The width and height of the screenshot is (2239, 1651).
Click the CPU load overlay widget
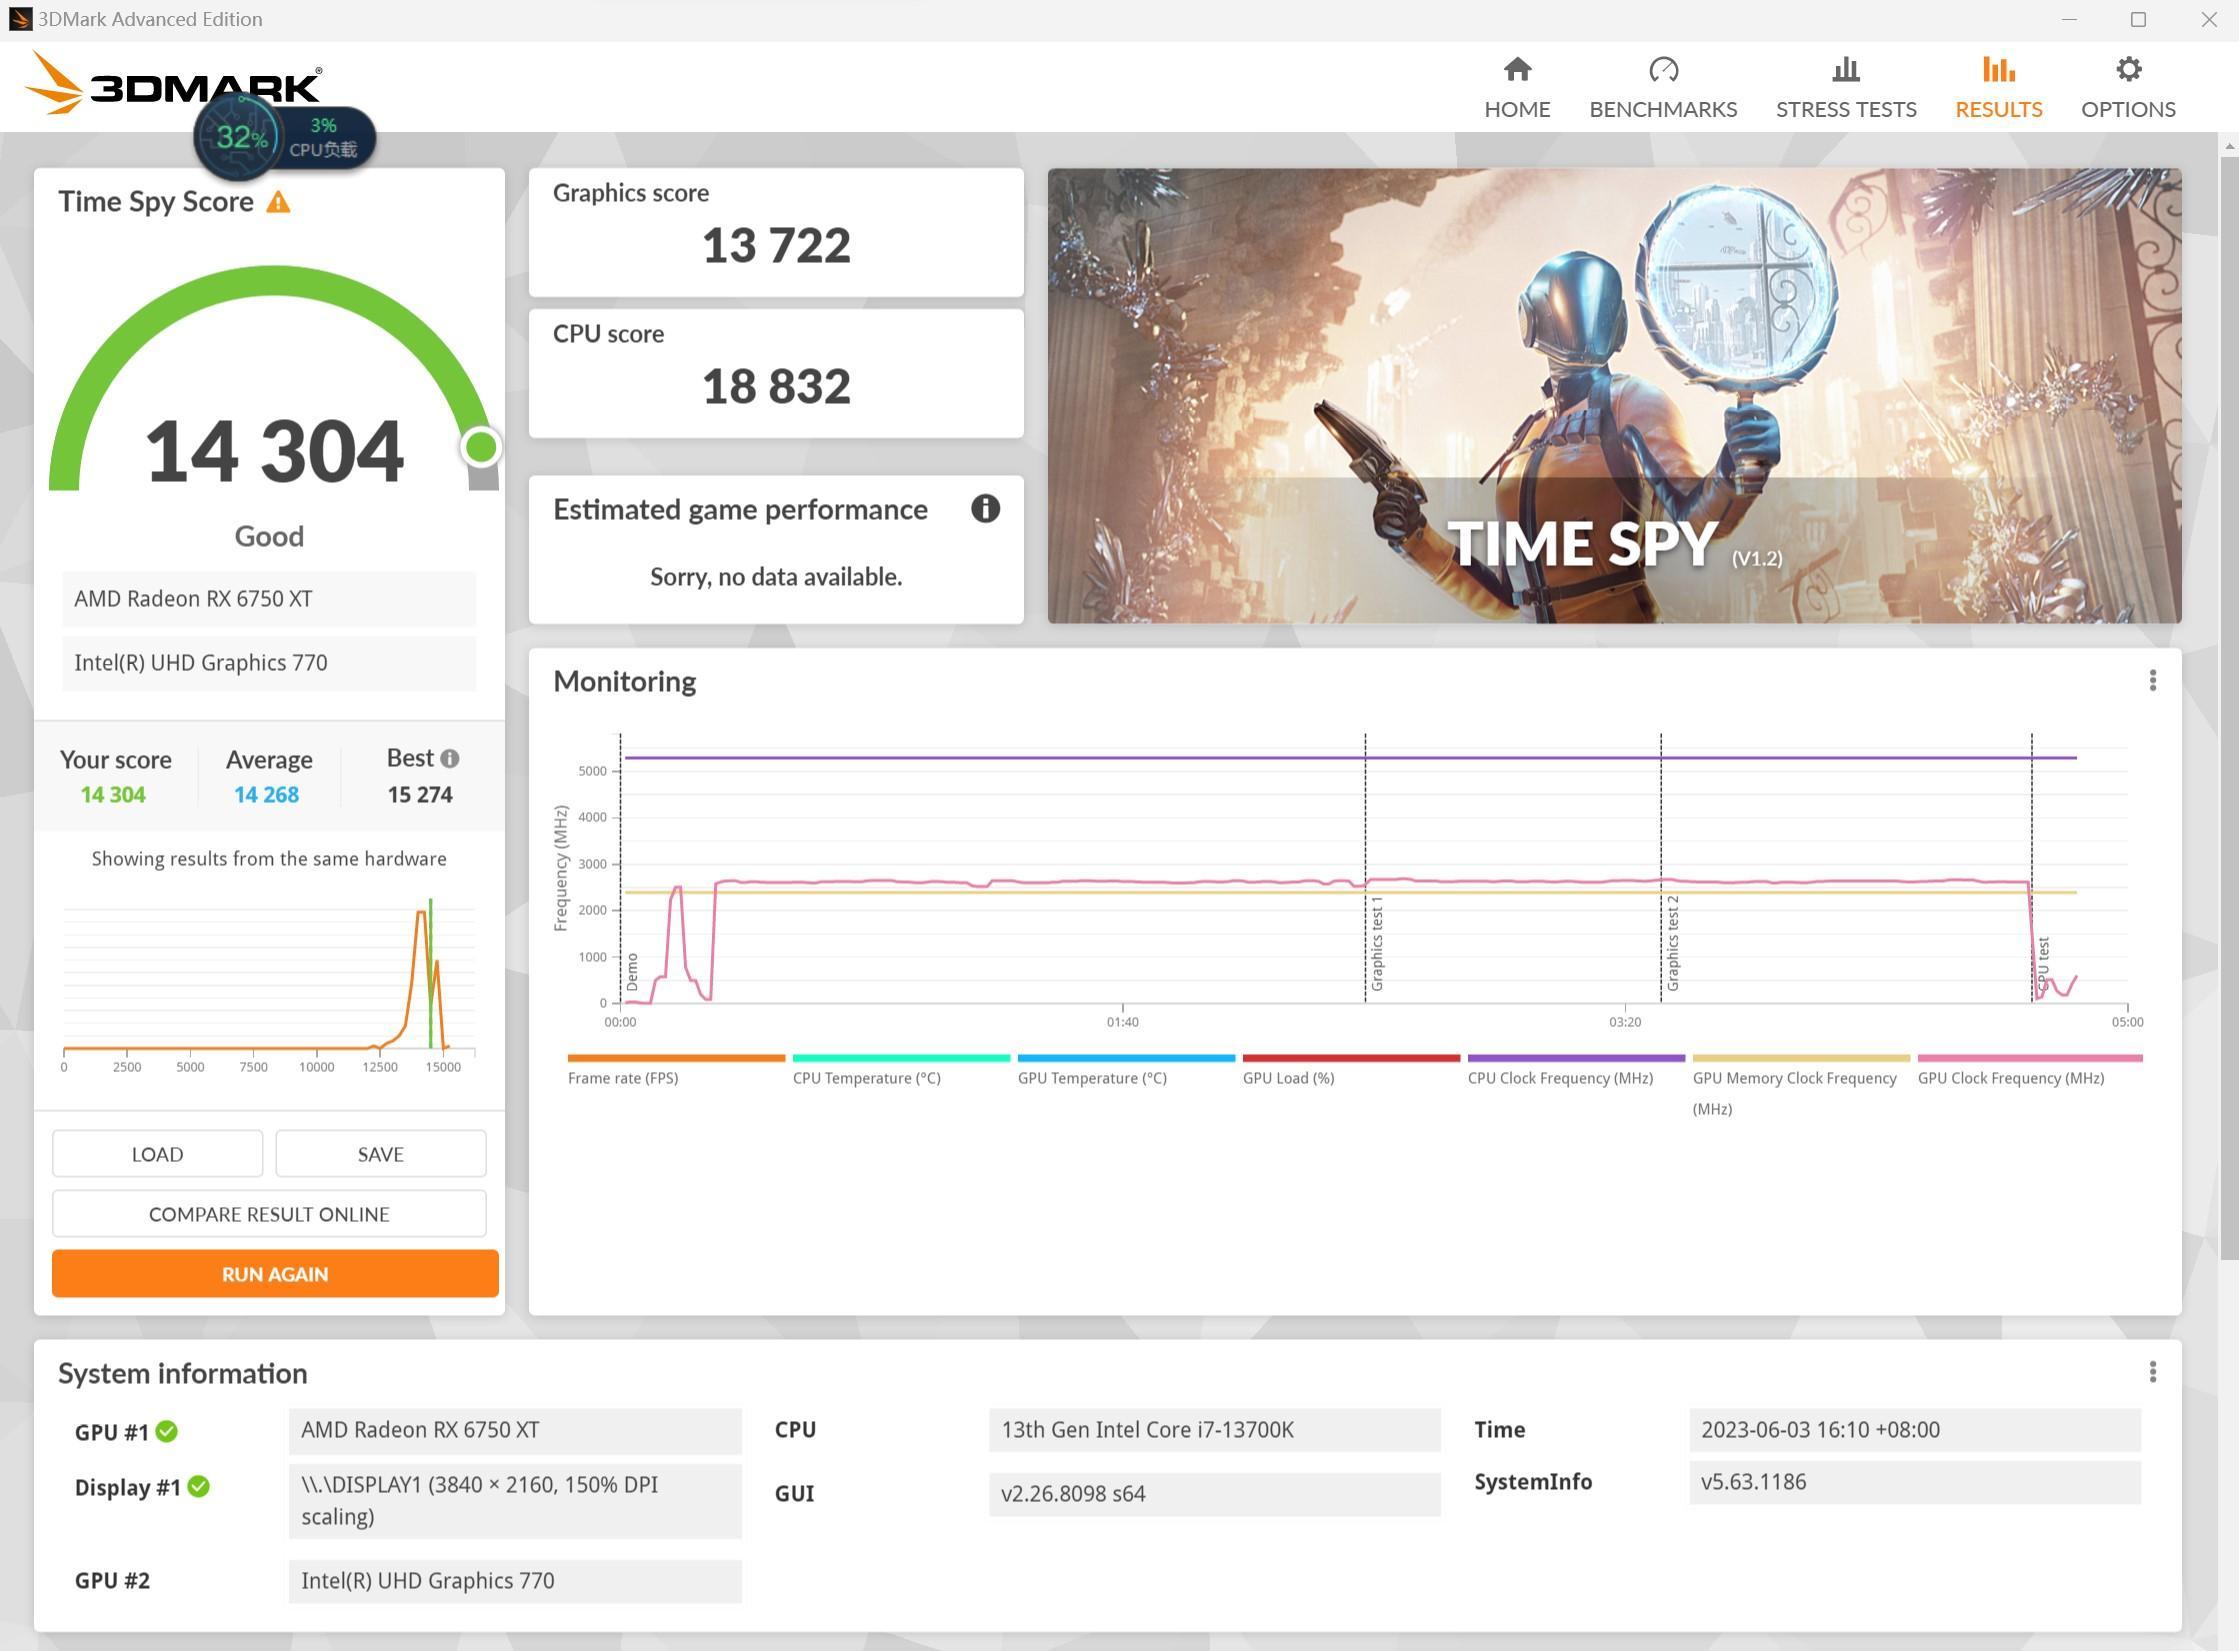tap(285, 138)
